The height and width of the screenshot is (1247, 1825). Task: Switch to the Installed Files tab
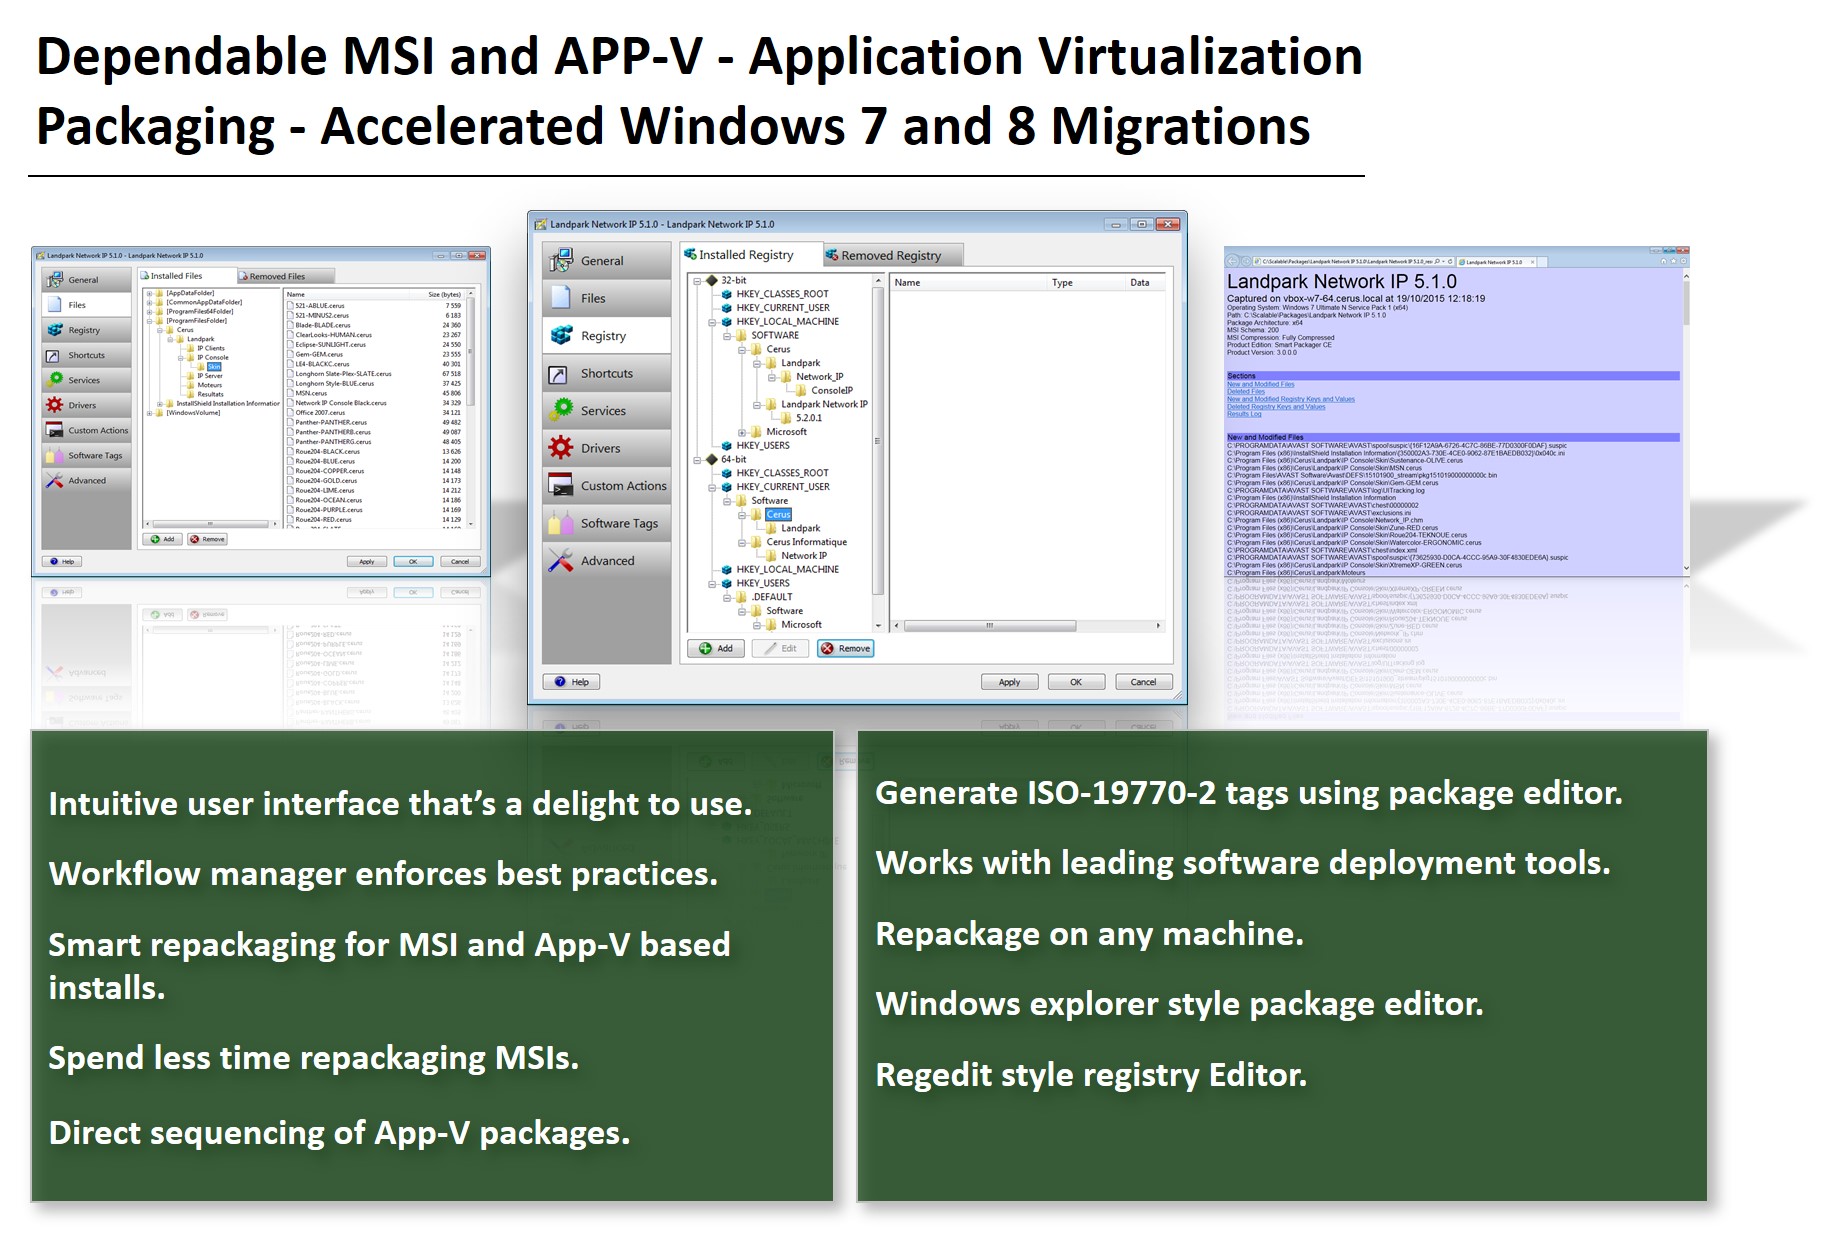[x=187, y=276]
